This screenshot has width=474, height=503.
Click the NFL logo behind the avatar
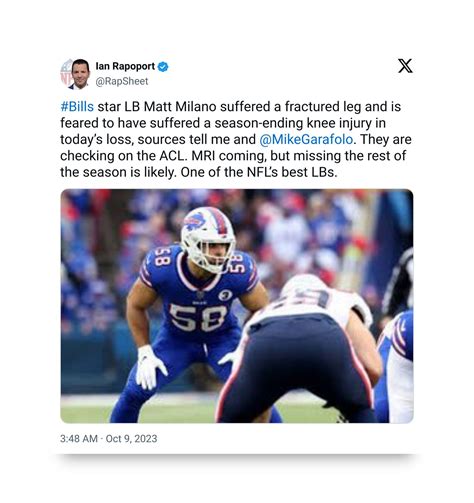pos(64,74)
